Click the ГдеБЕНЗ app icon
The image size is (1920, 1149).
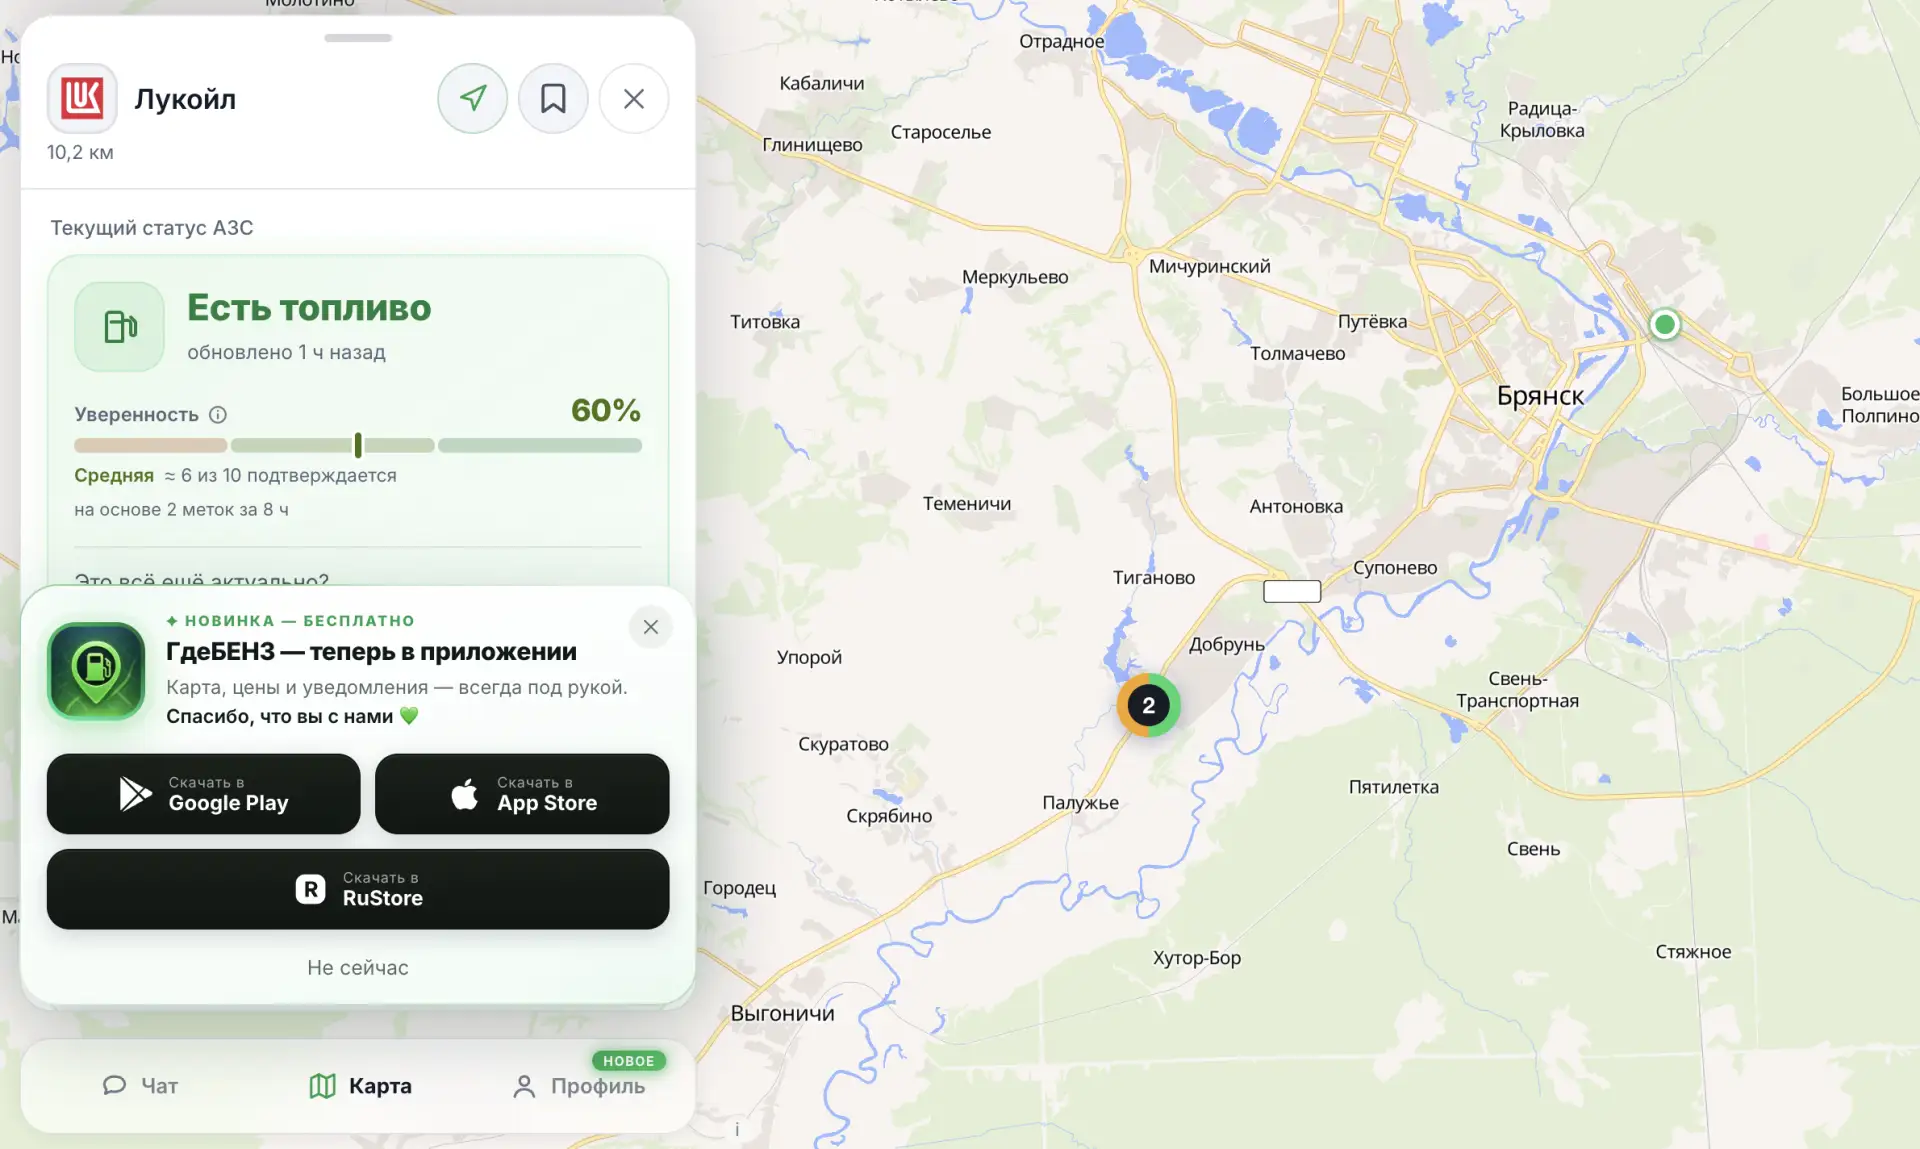pyautogui.click(x=96, y=671)
